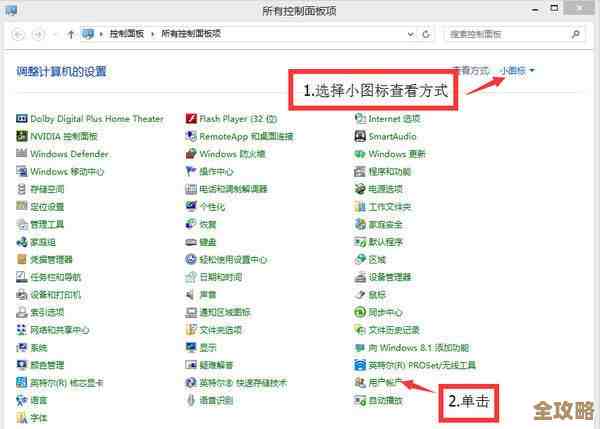Open the 键盘 icon
Screen dimensions: 600x429
[191, 242]
